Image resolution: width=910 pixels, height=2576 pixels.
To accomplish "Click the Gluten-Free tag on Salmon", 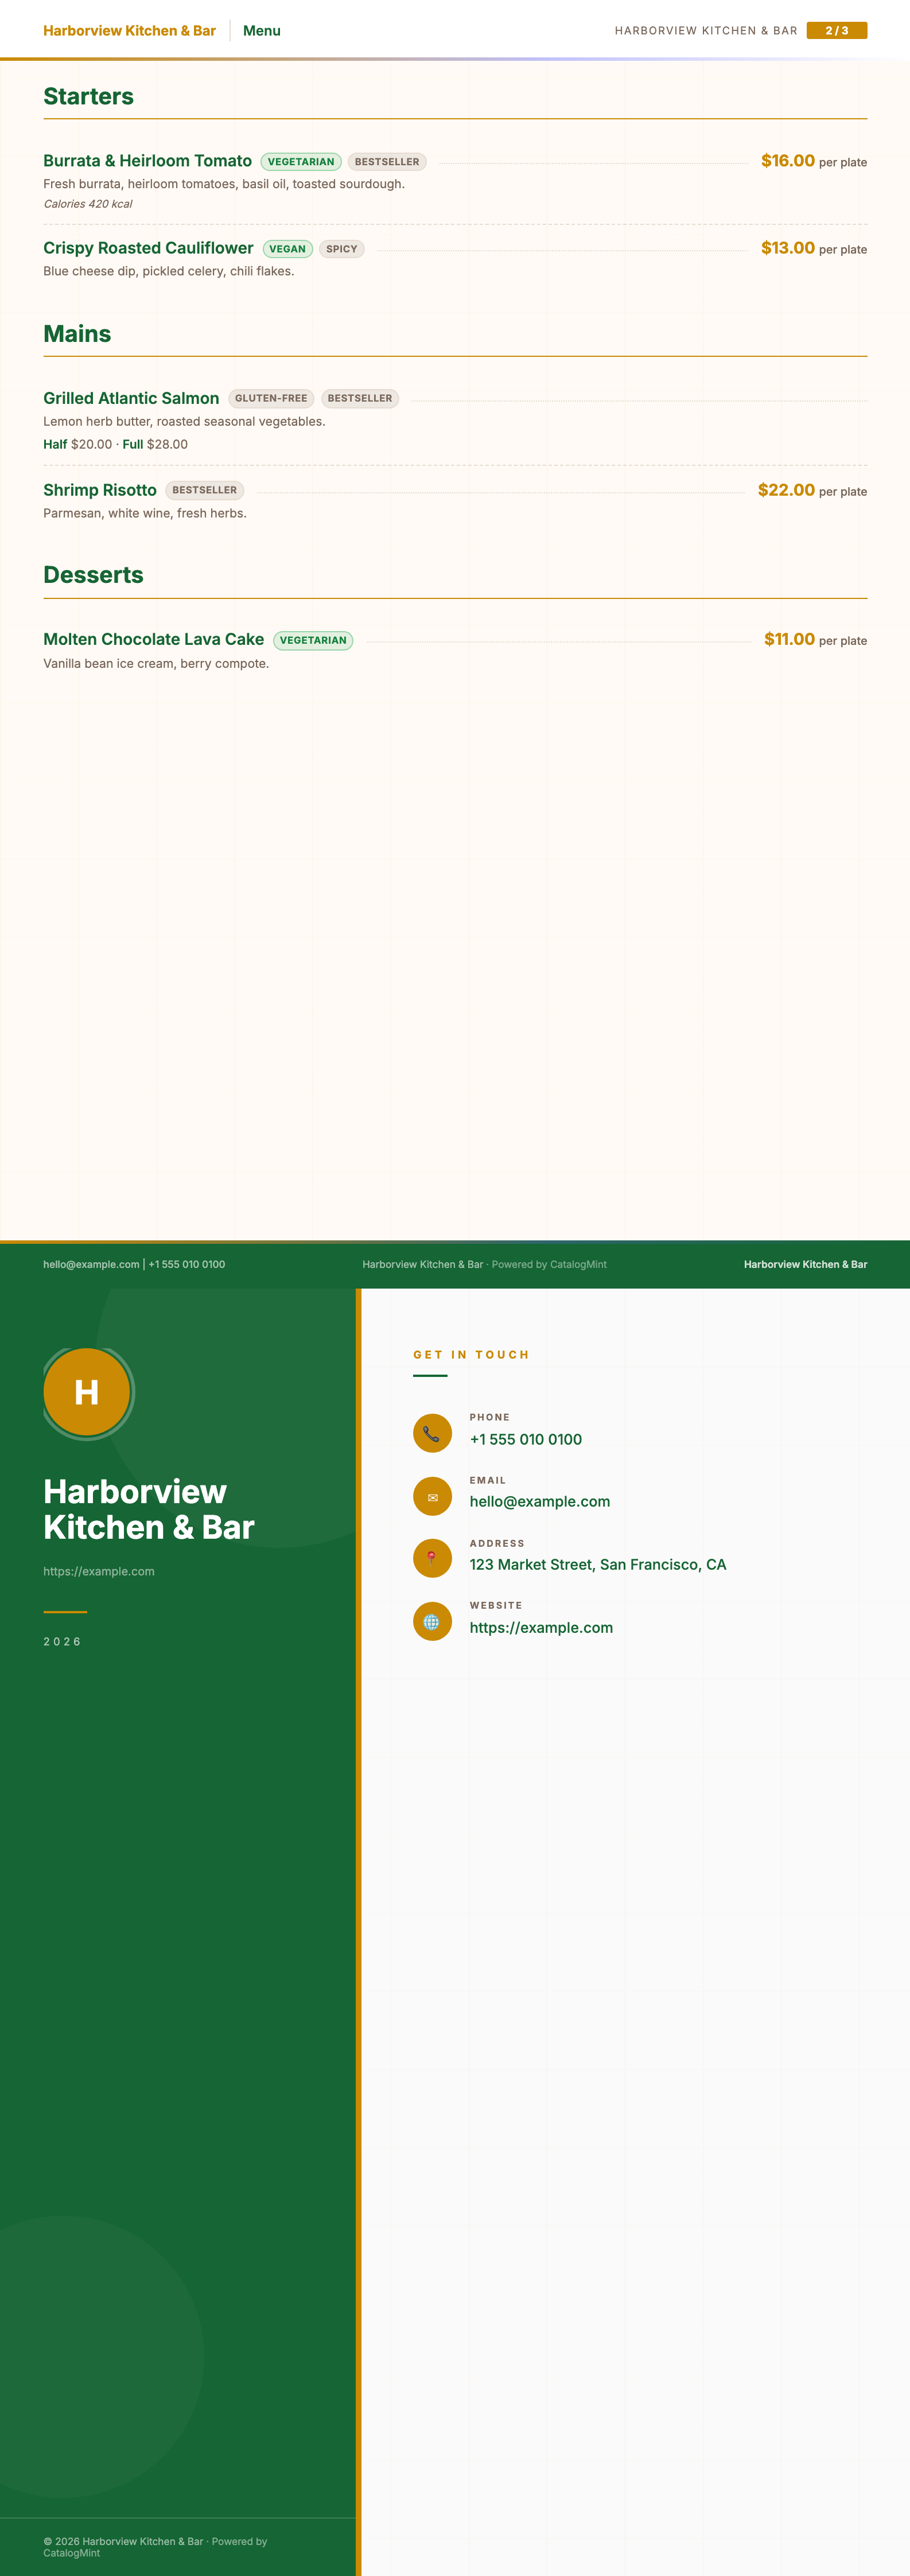I will (271, 398).
